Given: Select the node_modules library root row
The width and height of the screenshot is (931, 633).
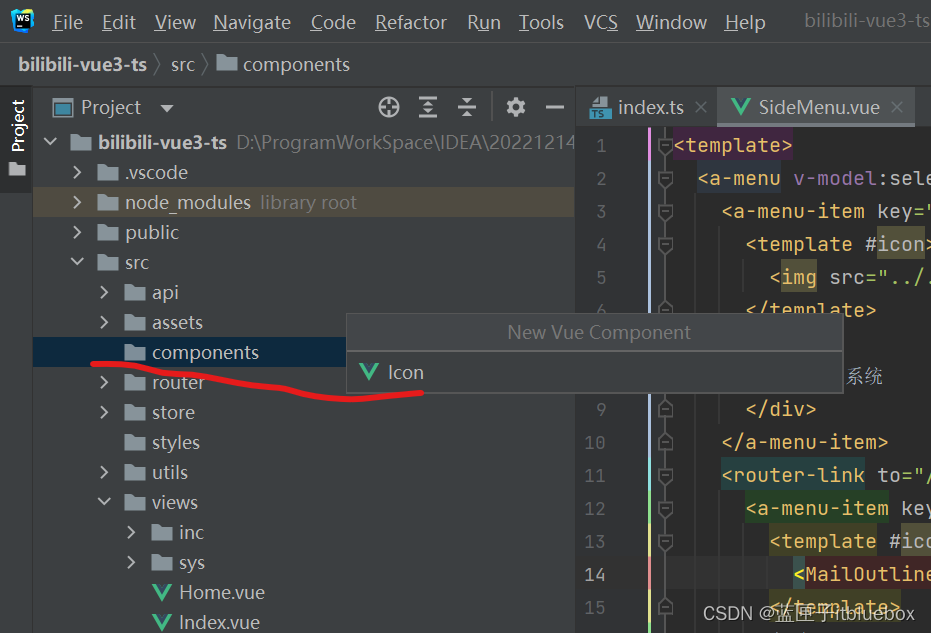Looking at the screenshot, I should click(x=303, y=202).
